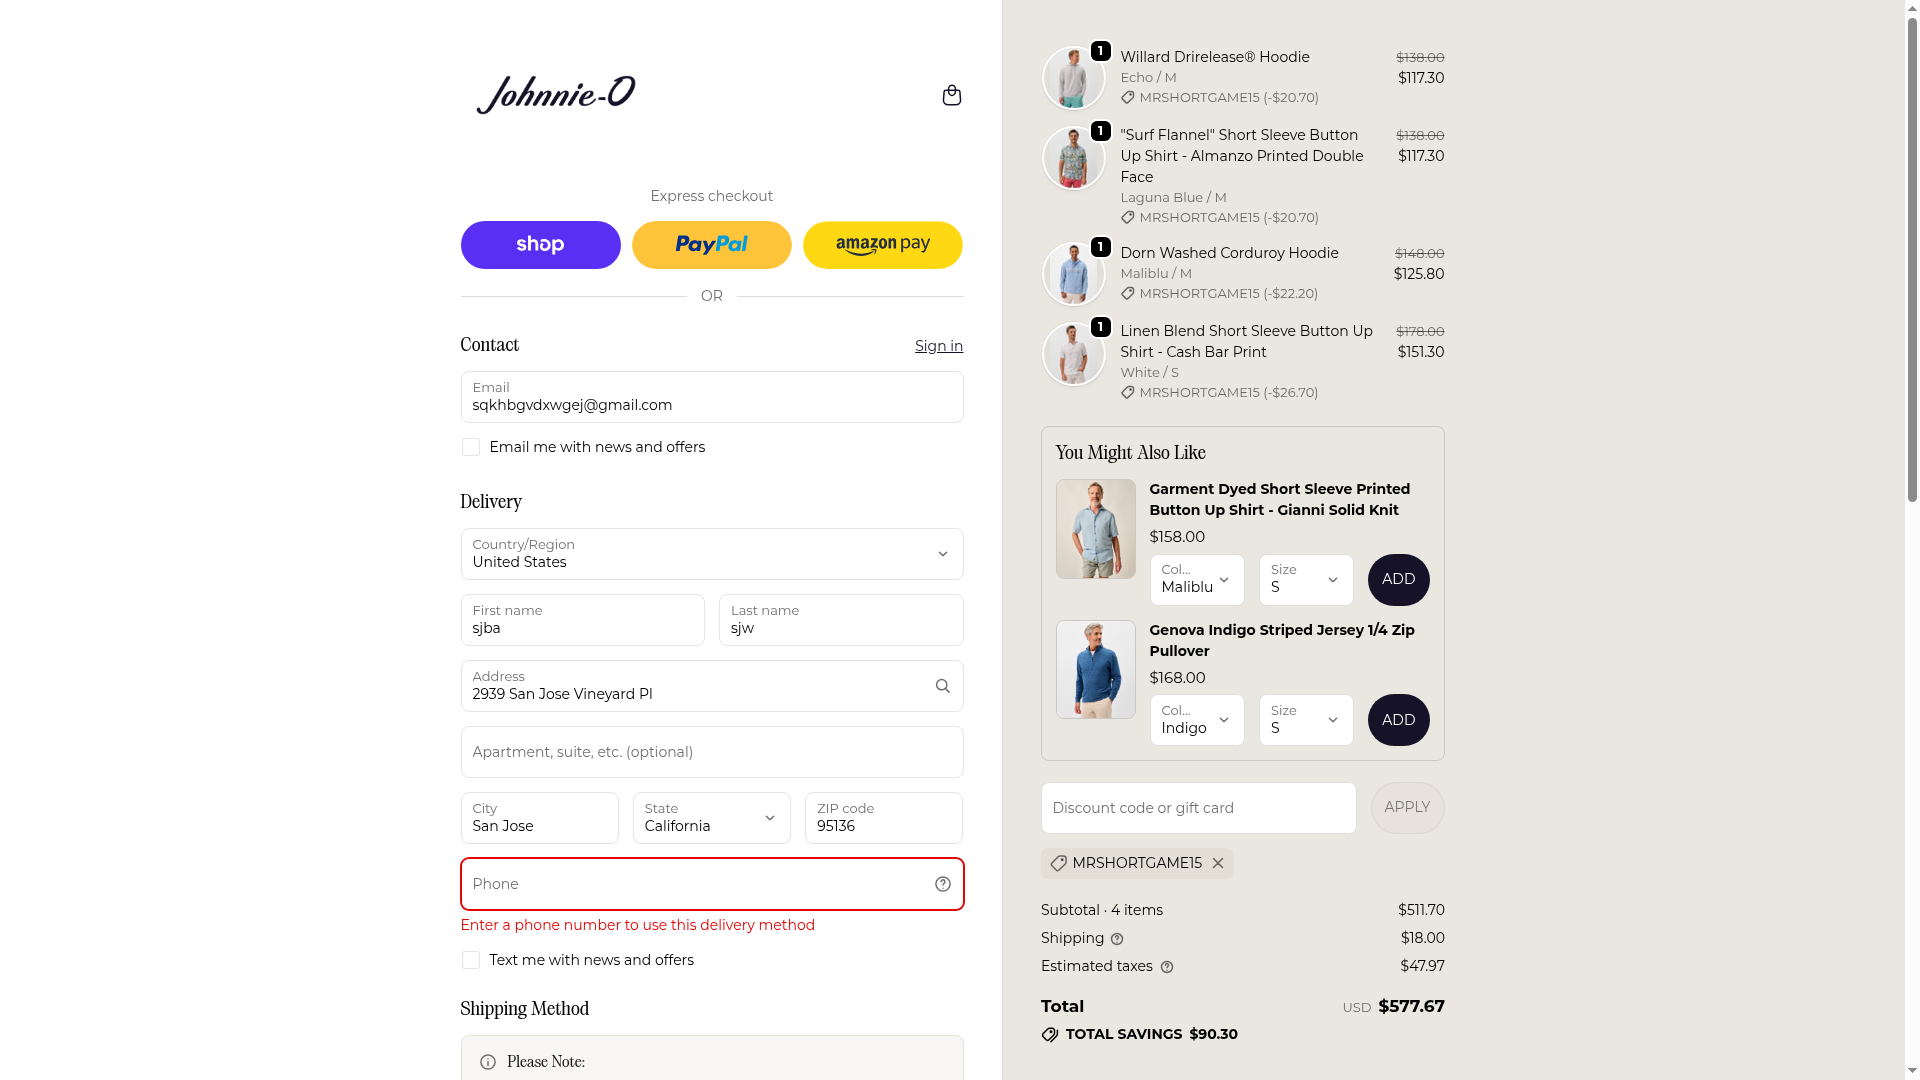Click the Johnnie-O logo
The width and height of the screenshot is (1920, 1080).
pos(555,95)
